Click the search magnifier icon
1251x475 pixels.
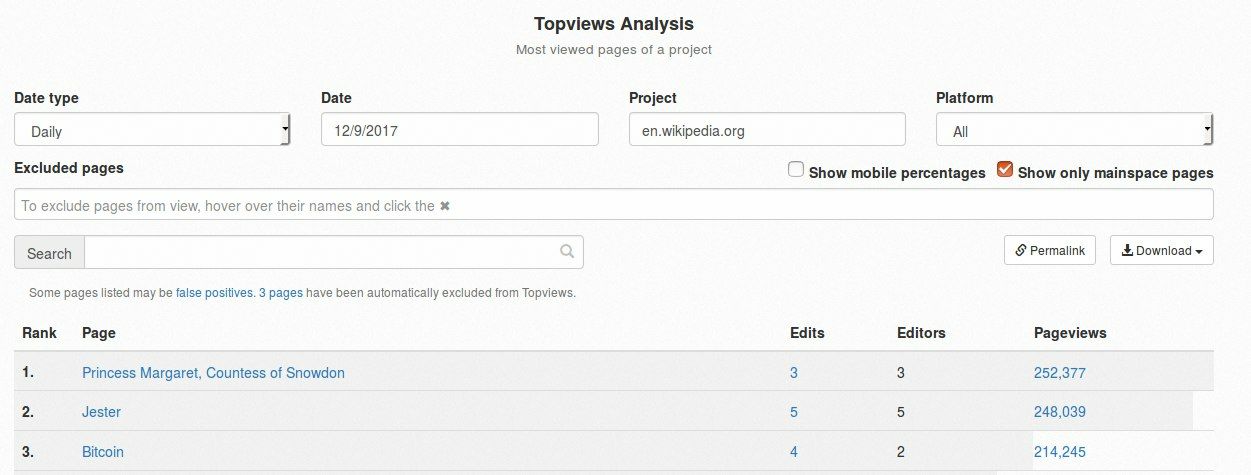click(567, 252)
